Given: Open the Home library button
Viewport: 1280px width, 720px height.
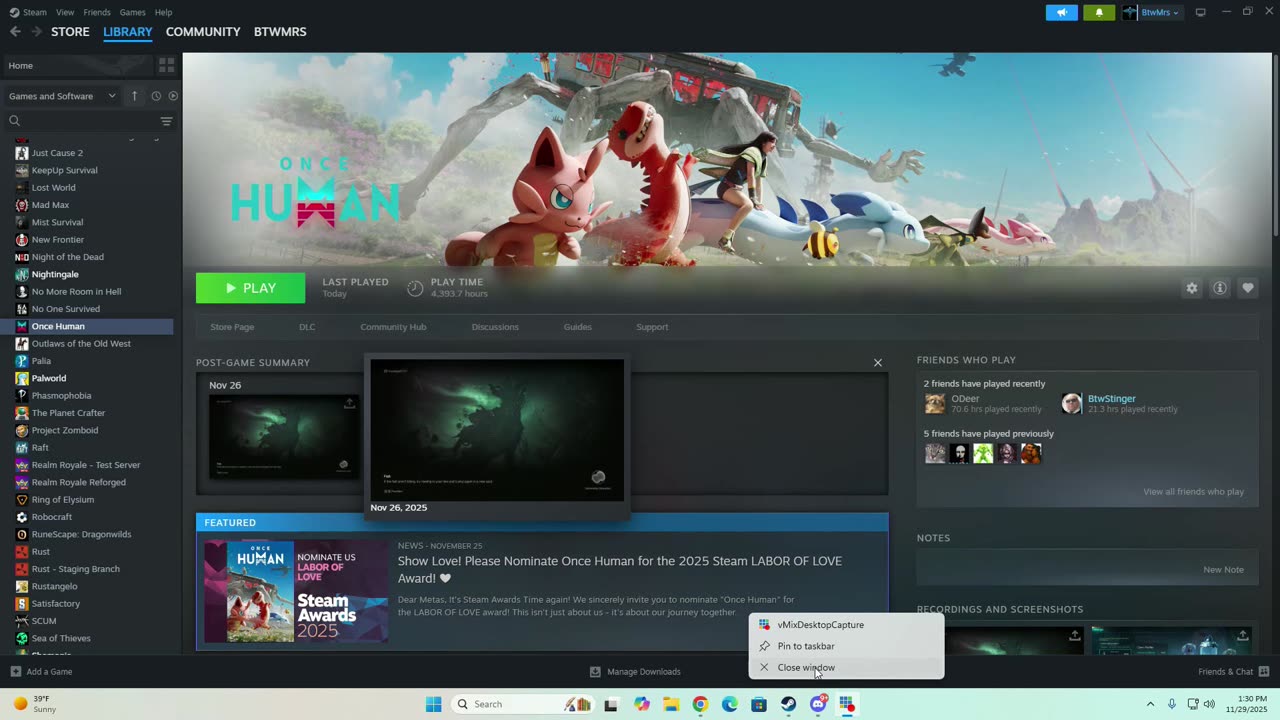Looking at the screenshot, I should tap(77, 65).
